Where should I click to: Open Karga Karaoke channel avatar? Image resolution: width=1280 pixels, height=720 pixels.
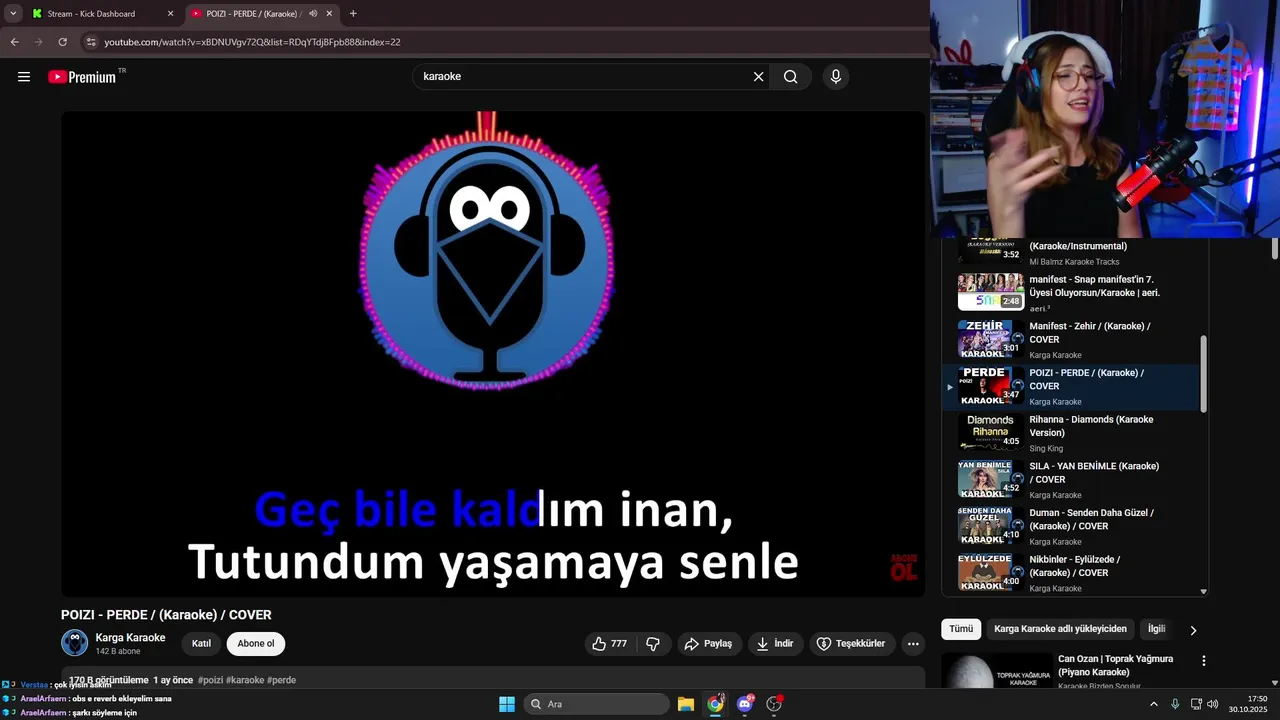tap(74, 643)
